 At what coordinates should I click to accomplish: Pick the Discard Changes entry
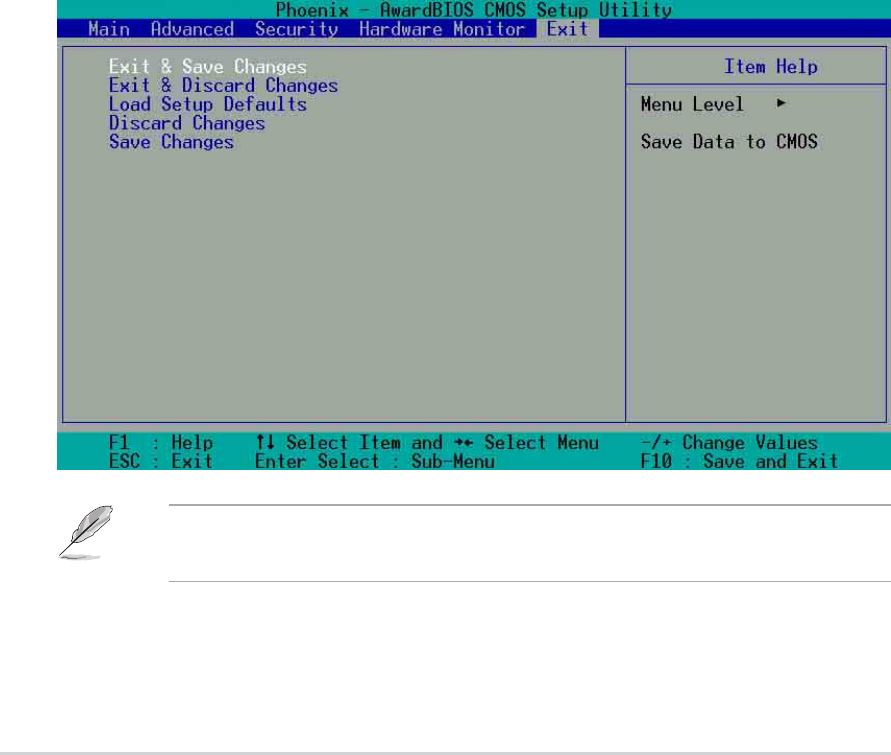click(x=186, y=123)
